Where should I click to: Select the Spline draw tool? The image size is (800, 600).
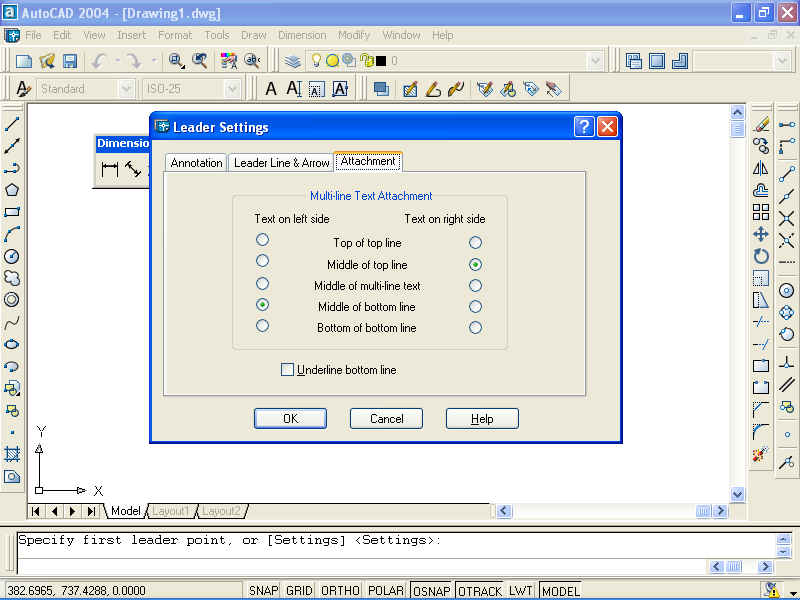pos(12,322)
